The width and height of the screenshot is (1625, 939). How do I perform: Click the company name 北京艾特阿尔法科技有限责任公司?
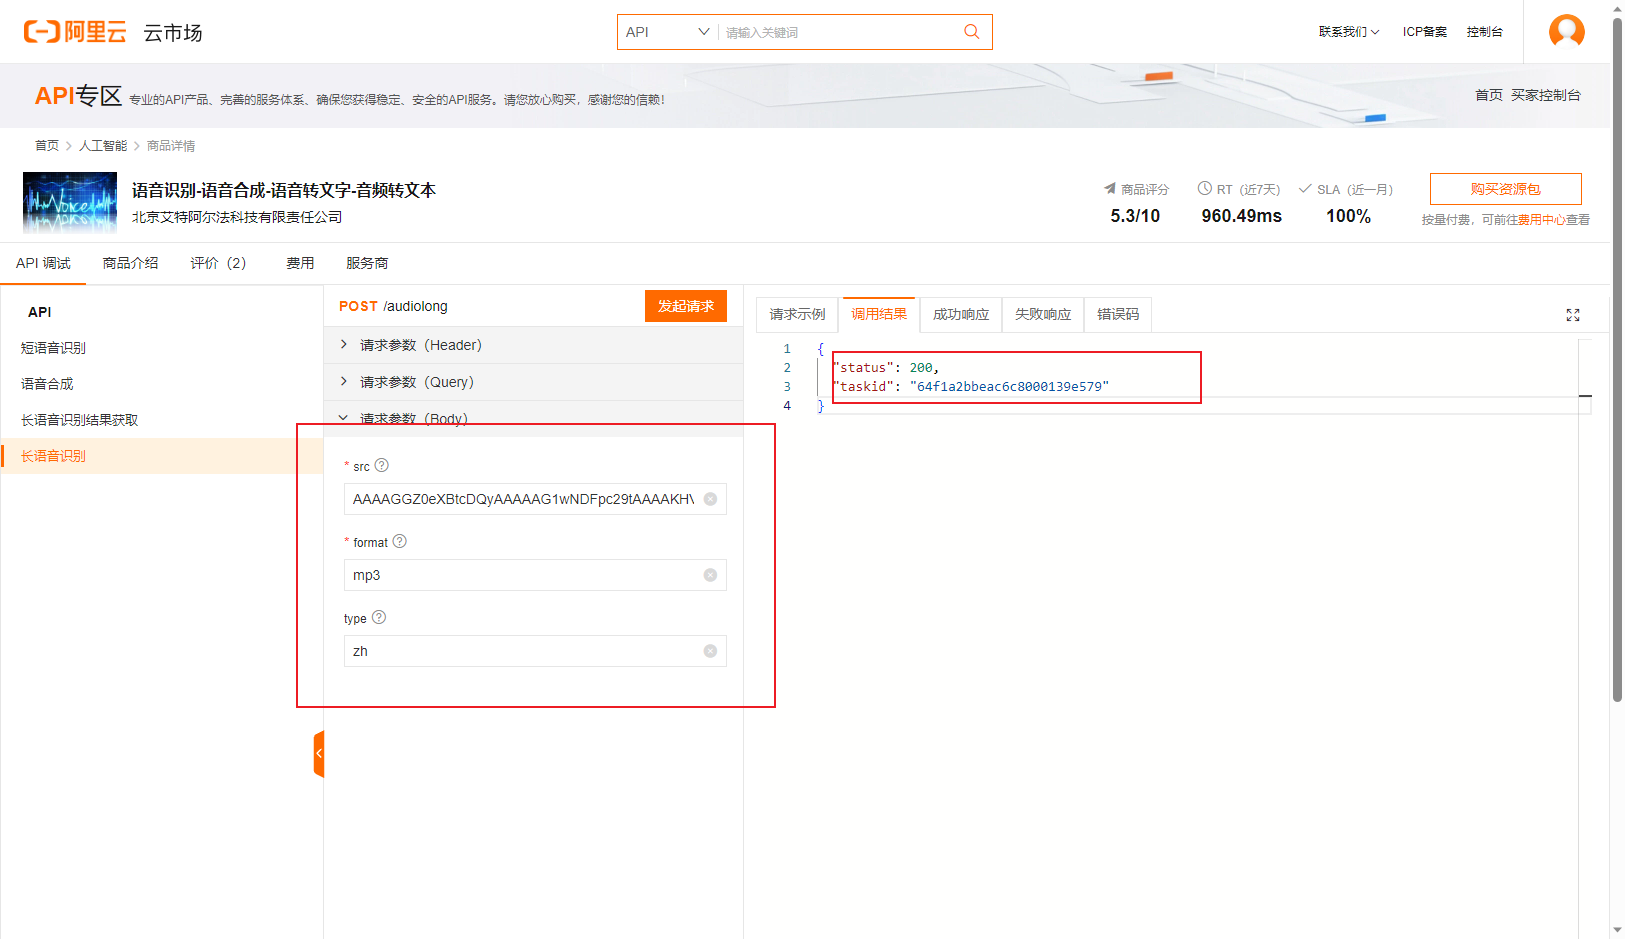coord(237,217)
